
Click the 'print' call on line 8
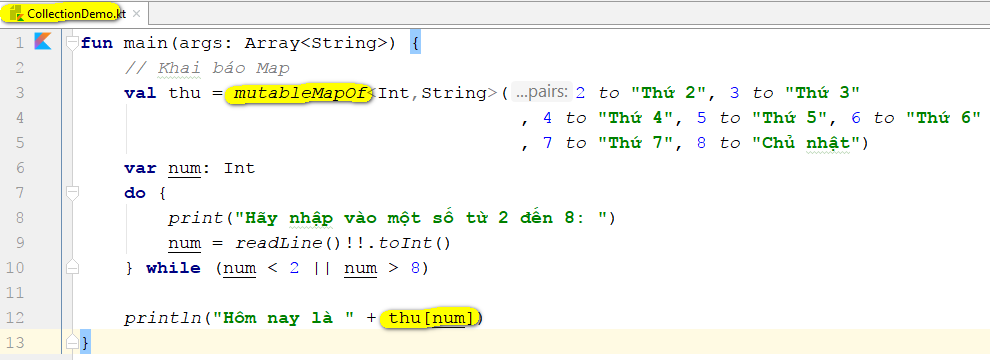click(x=195, y=219)
